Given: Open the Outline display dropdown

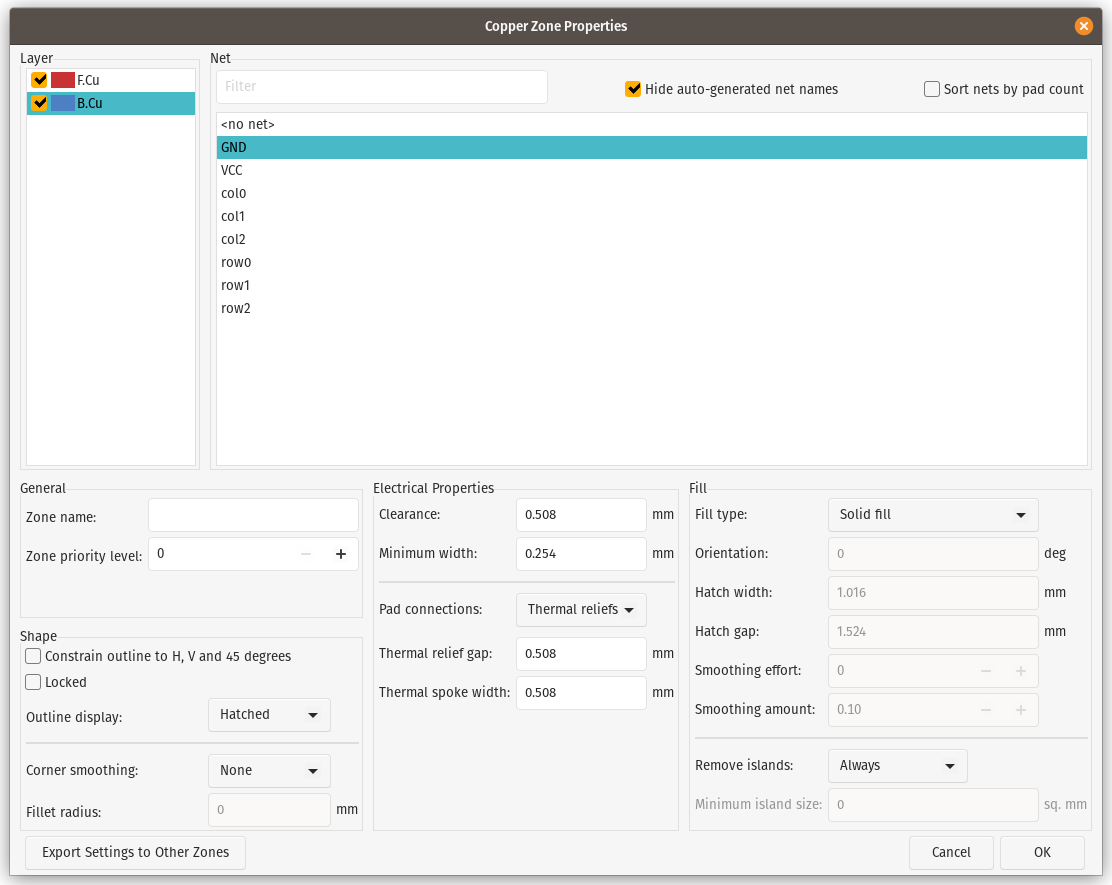Looking at the screenshot, I should pyautogui.click(x=269, y=715).
